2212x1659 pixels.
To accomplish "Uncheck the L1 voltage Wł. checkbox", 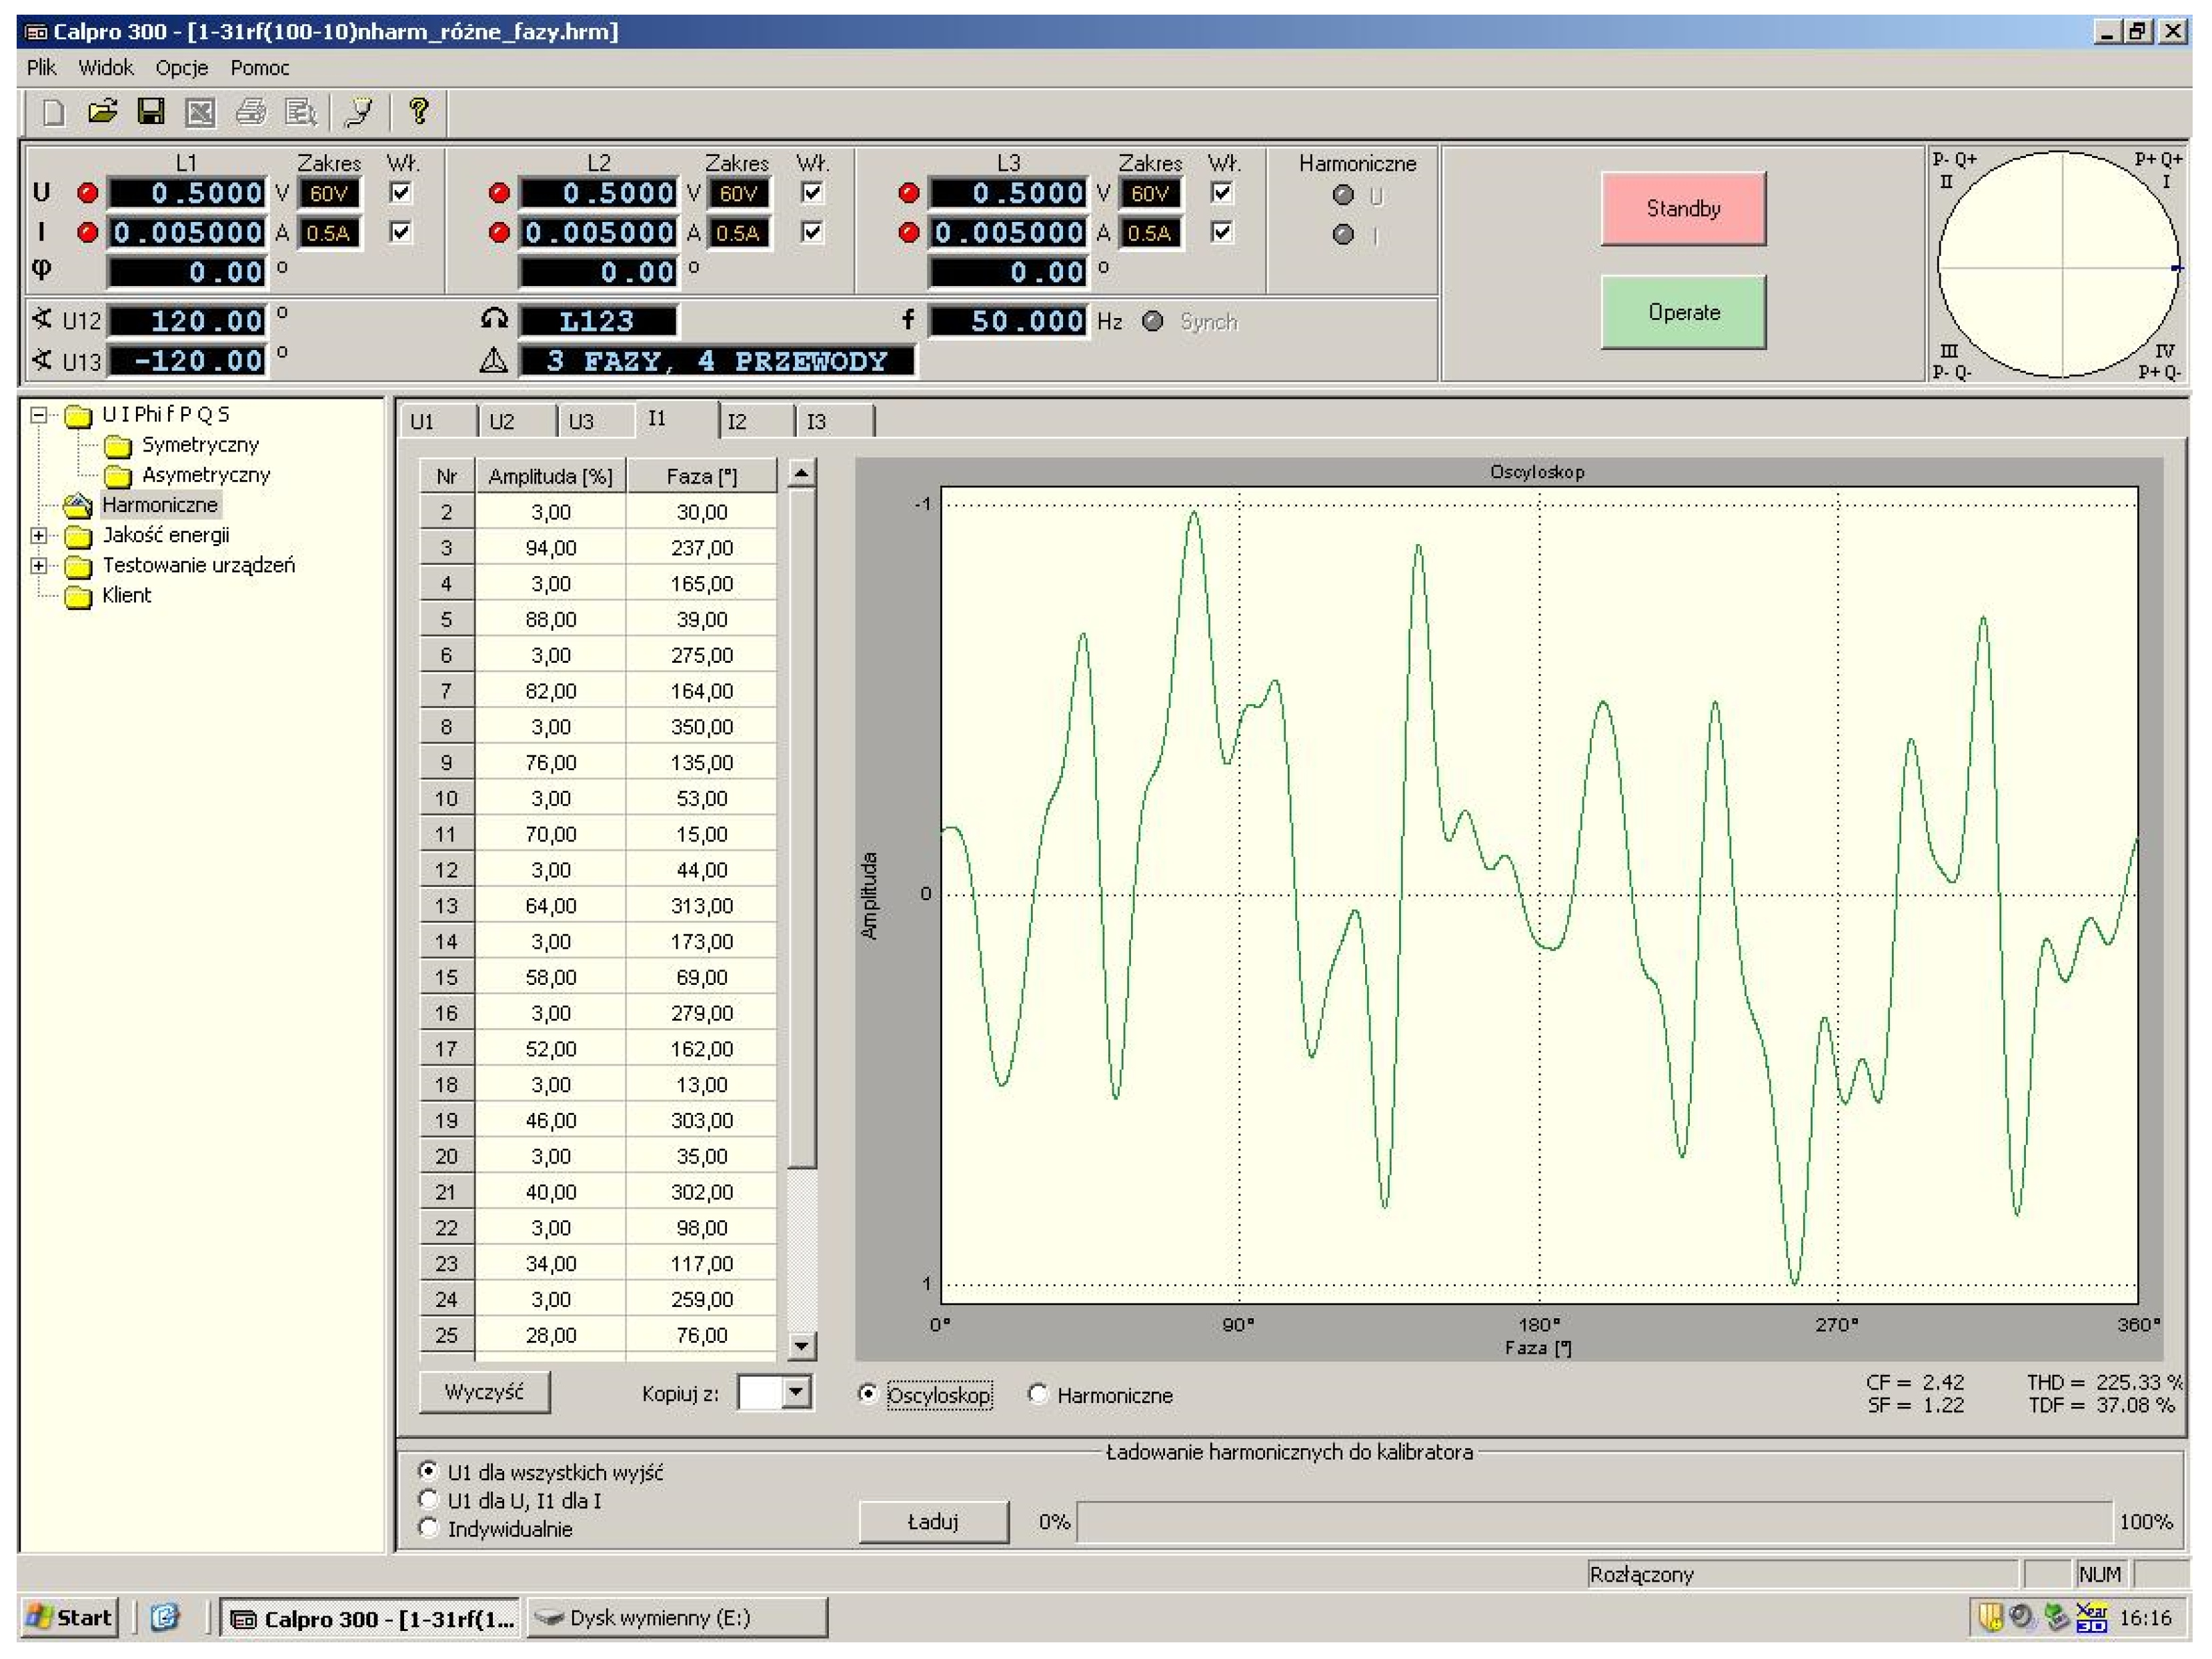I will tap(401, 192).
